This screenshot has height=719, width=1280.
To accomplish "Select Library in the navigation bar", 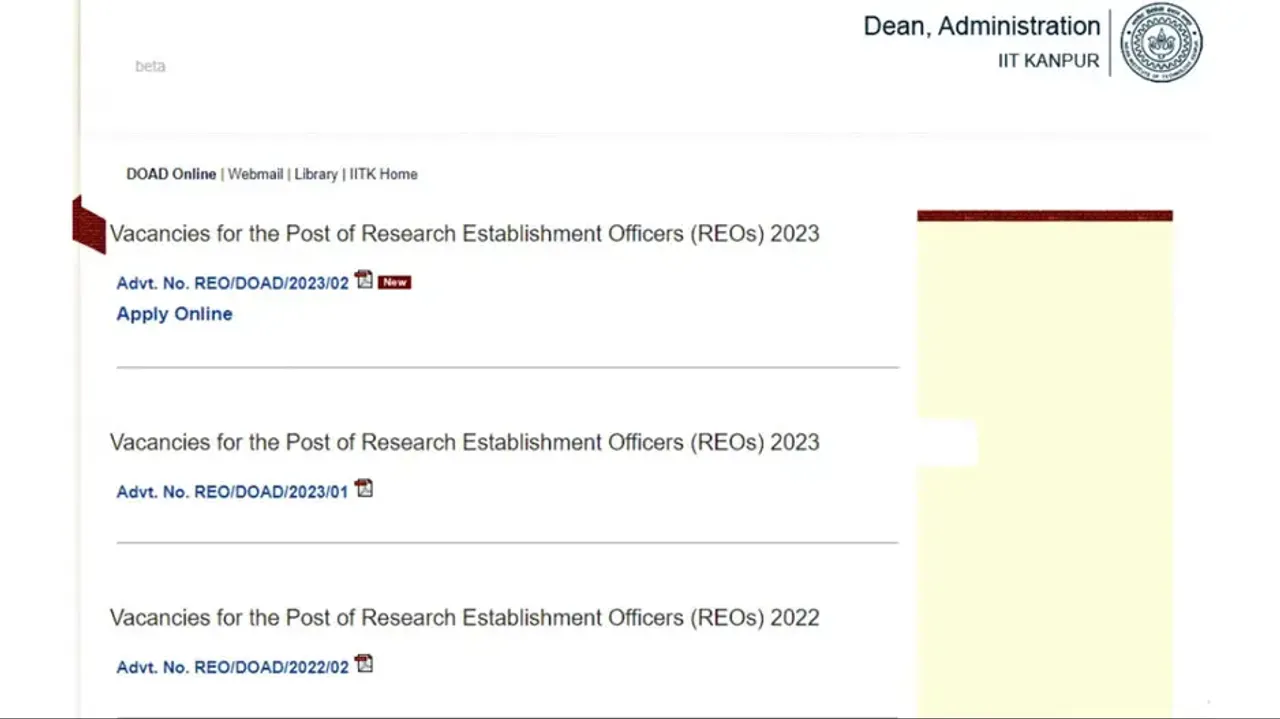I will click(316, 174).
